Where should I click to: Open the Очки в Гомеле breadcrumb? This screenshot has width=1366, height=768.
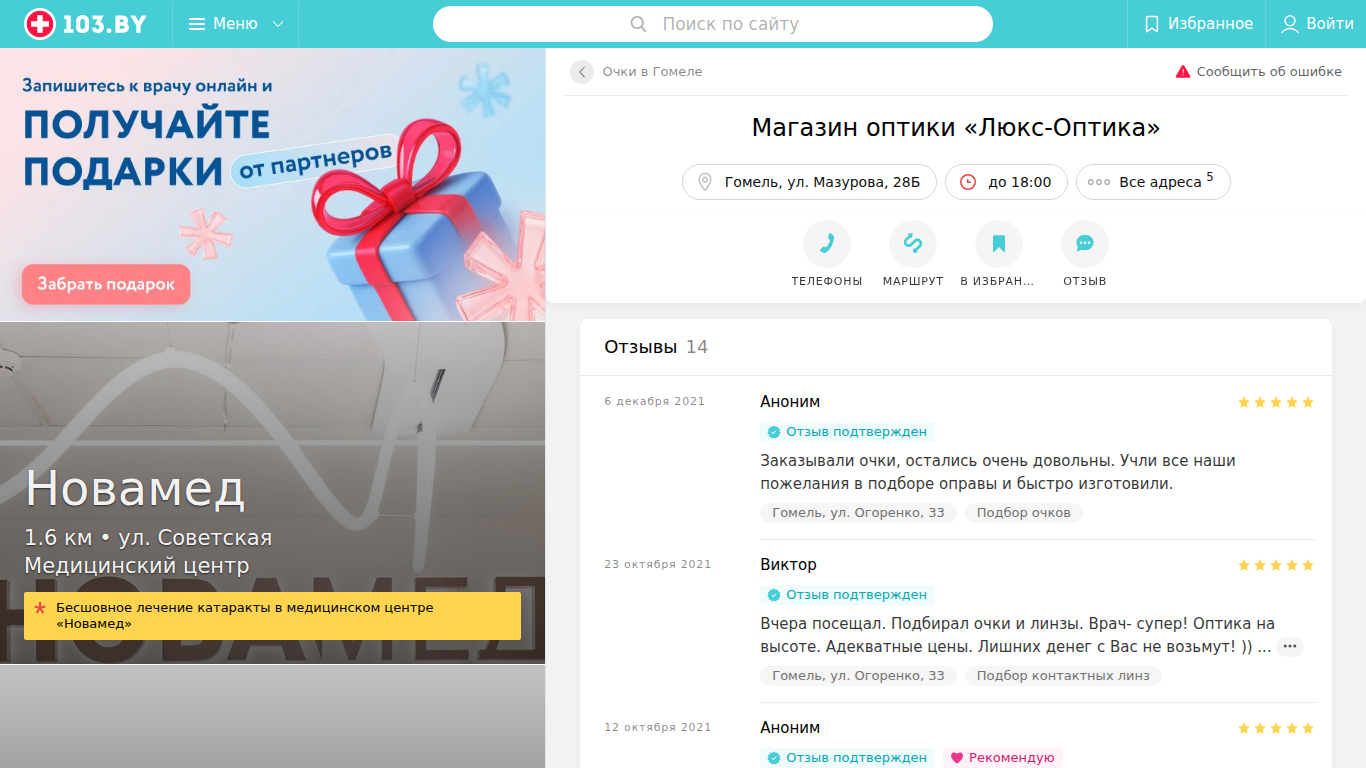pos(652,72)
